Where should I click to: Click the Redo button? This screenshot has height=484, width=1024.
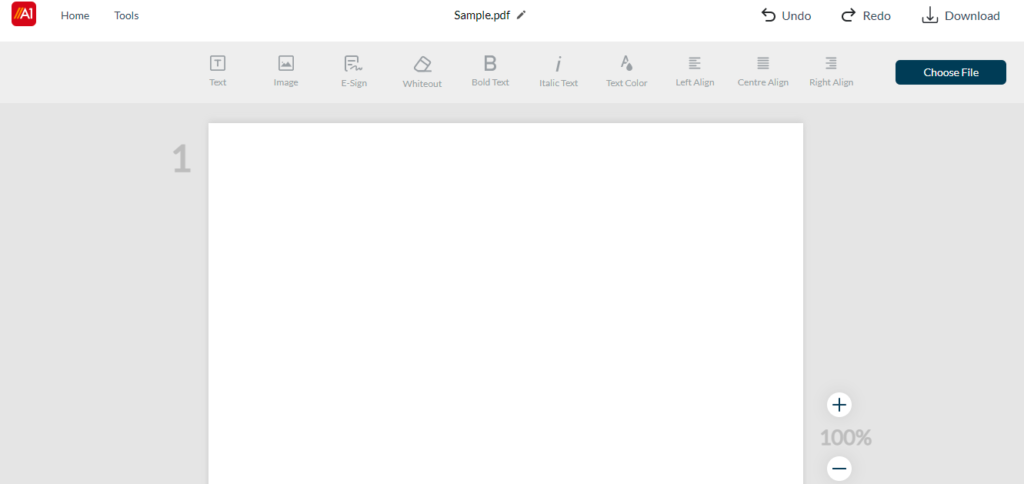click(865, 15)
